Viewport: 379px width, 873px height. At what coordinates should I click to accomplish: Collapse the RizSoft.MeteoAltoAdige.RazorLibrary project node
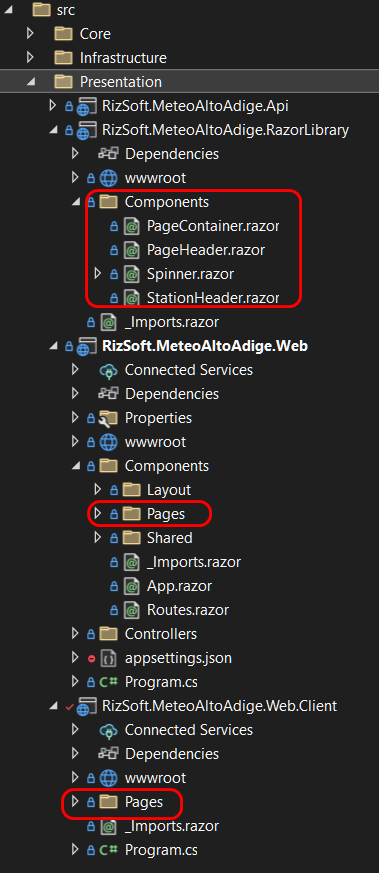tap(54, 130)
